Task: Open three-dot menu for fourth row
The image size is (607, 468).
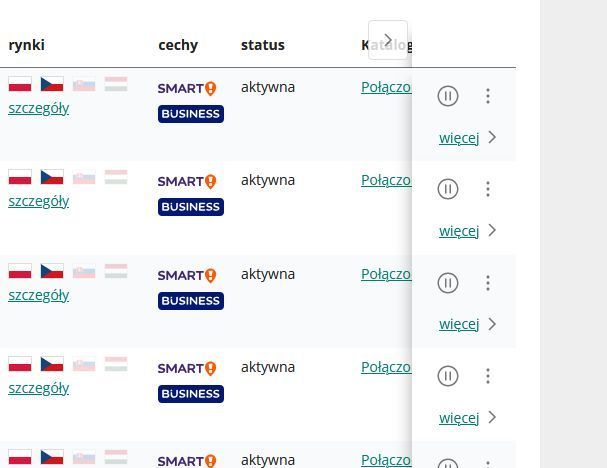Action: click(x=488, y=376)
